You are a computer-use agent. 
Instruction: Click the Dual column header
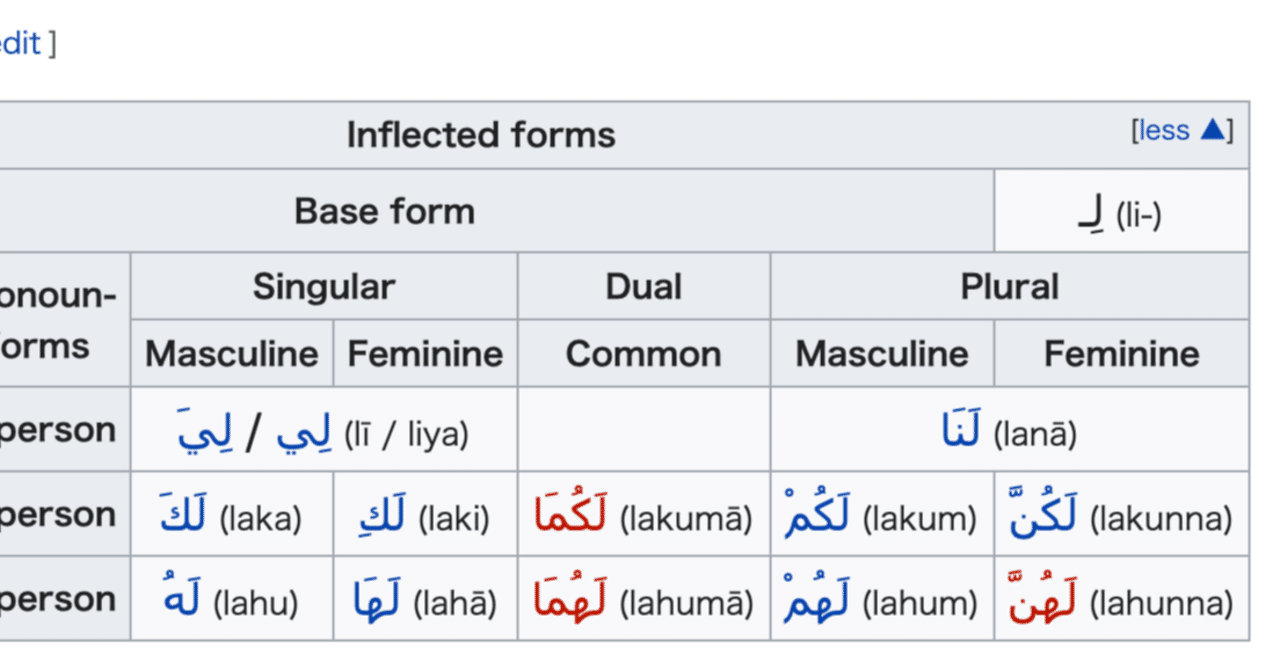[x=643, y=287]
